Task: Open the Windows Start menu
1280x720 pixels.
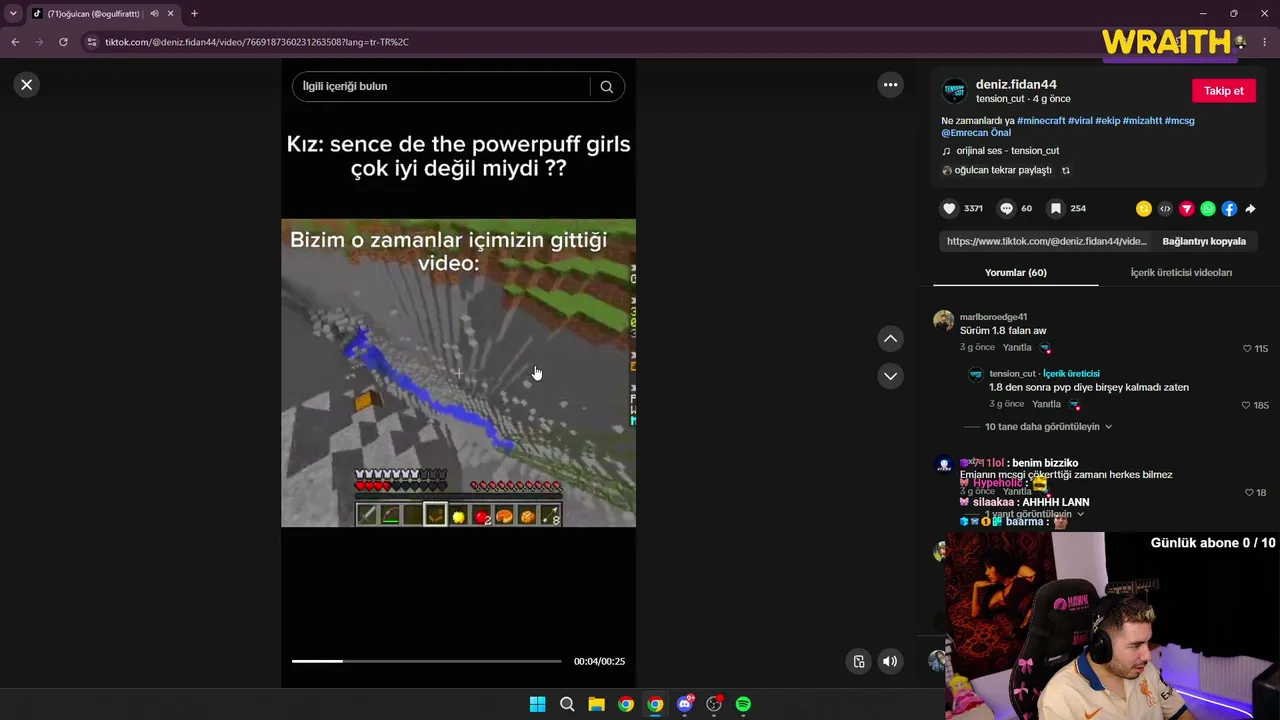Action: pos(537,704)
